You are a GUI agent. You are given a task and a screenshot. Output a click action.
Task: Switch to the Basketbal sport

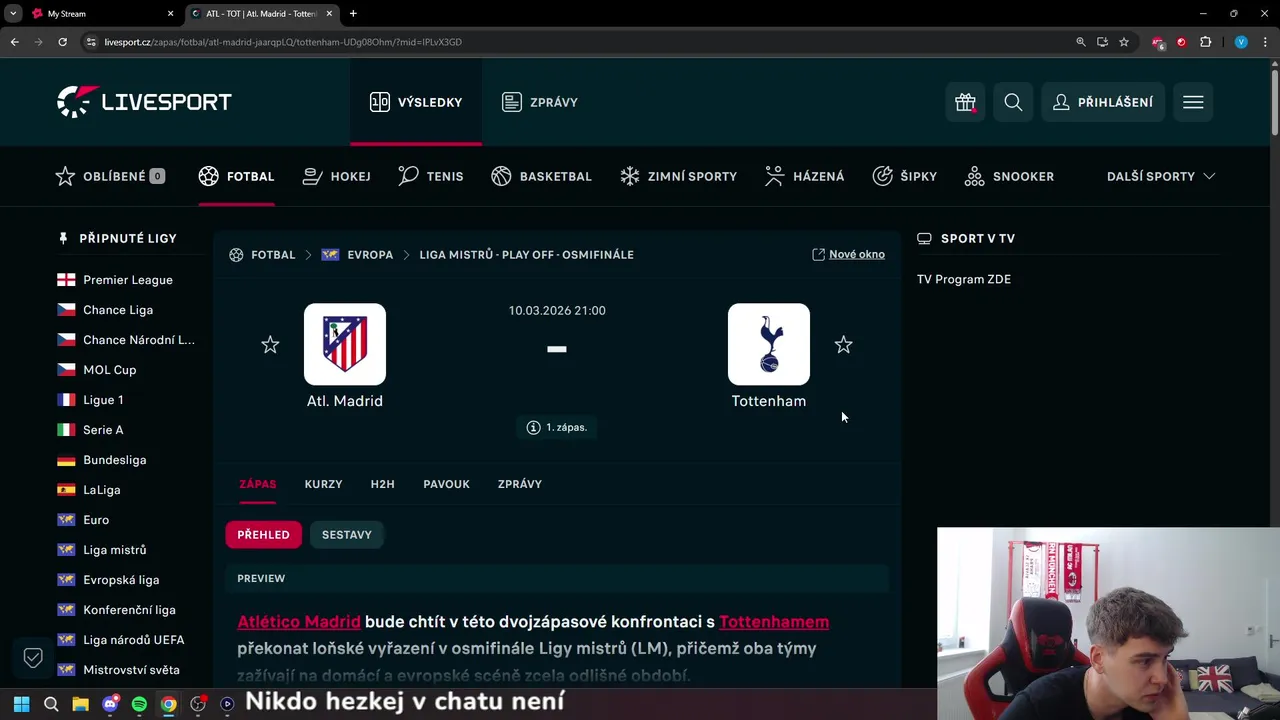[542, 176]
